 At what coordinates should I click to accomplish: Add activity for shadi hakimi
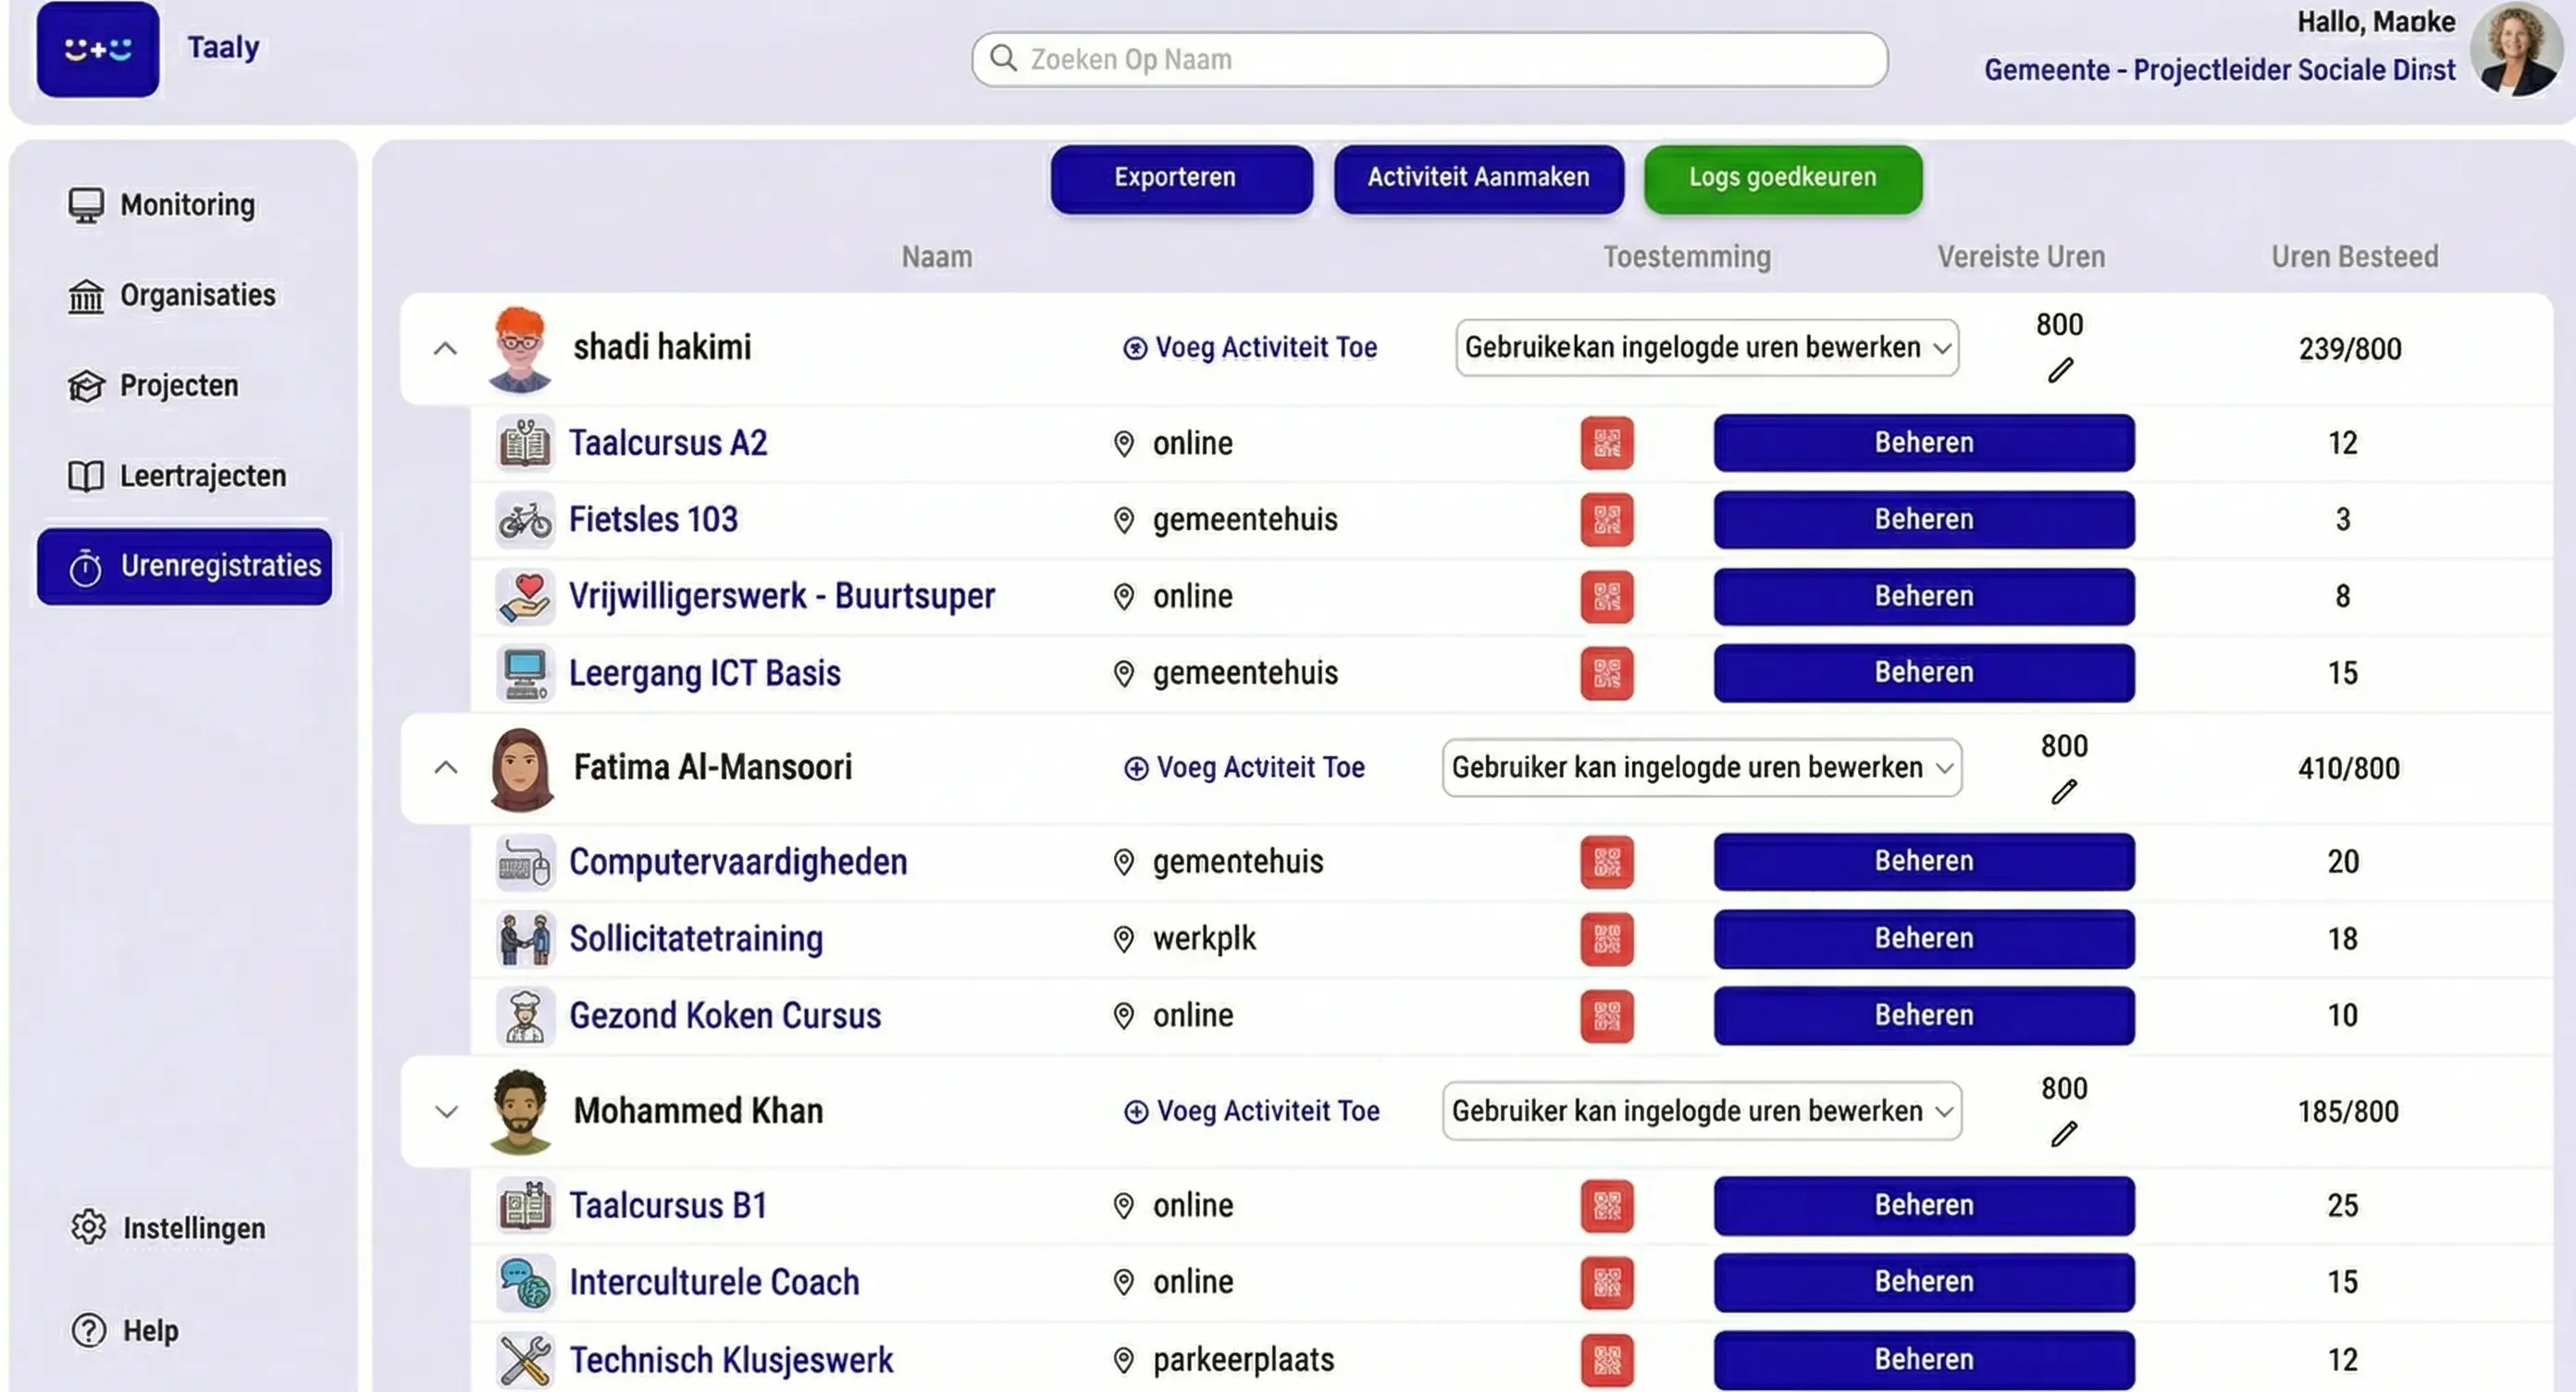click(1250, 348)
